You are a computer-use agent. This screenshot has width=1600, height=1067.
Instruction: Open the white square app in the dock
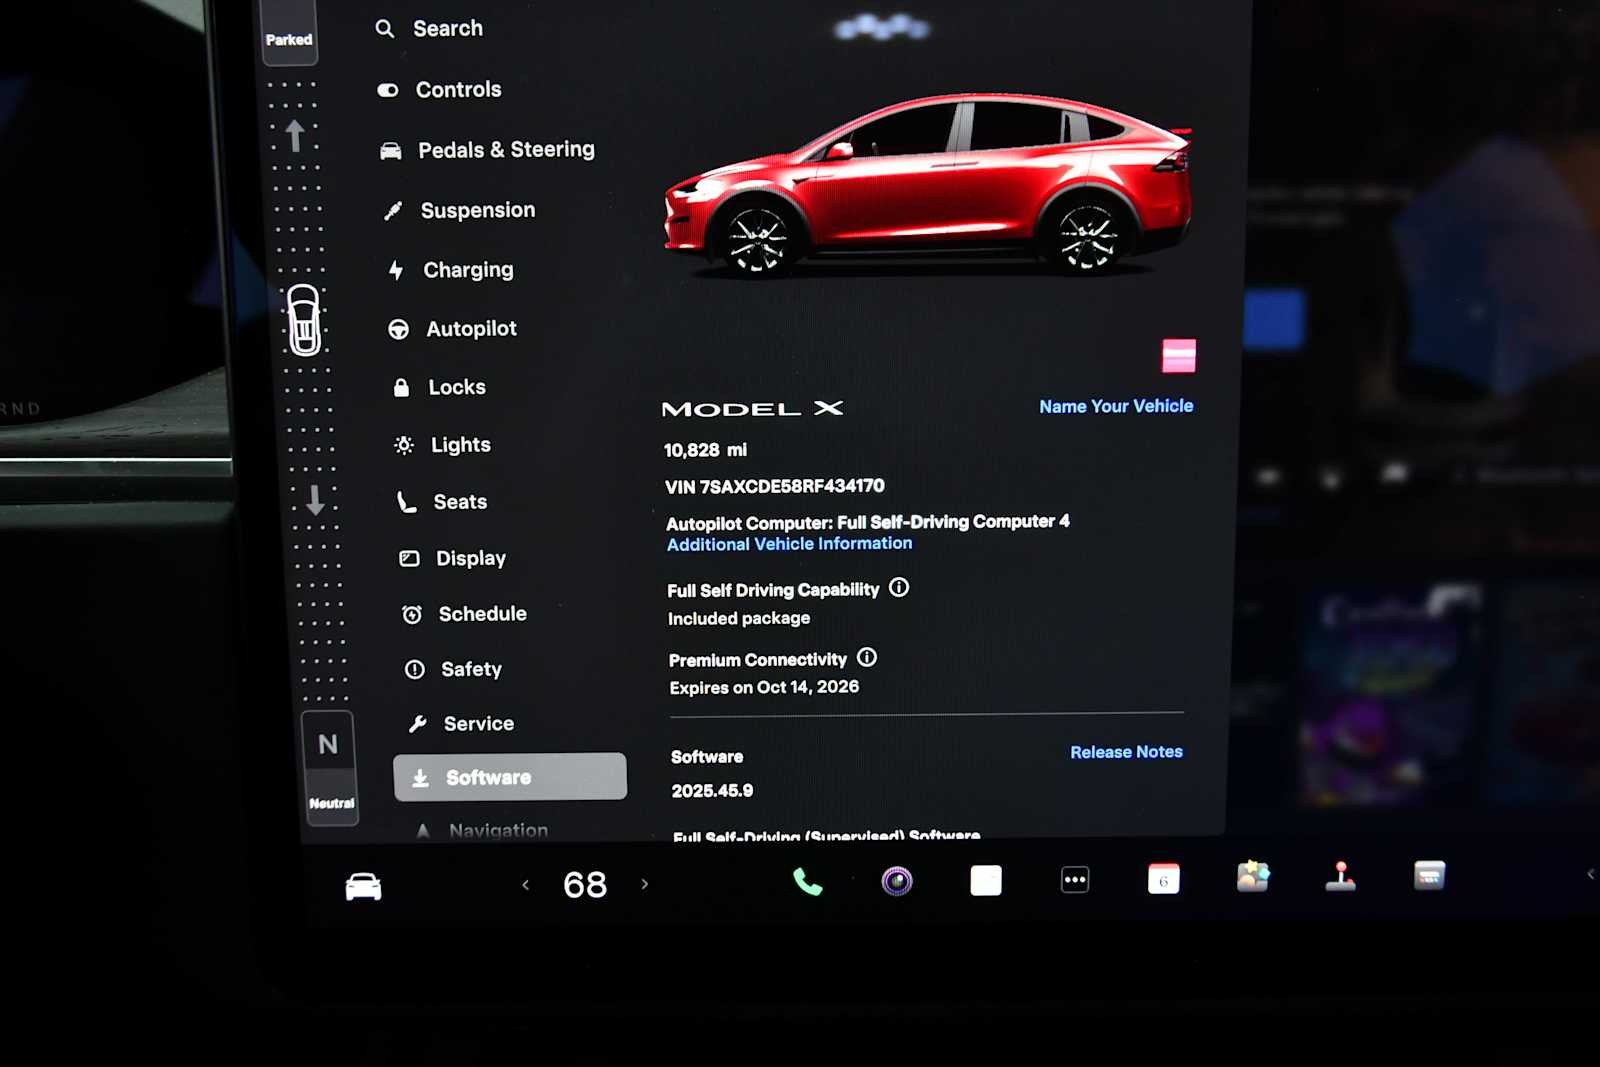click(x=986, y=880)
